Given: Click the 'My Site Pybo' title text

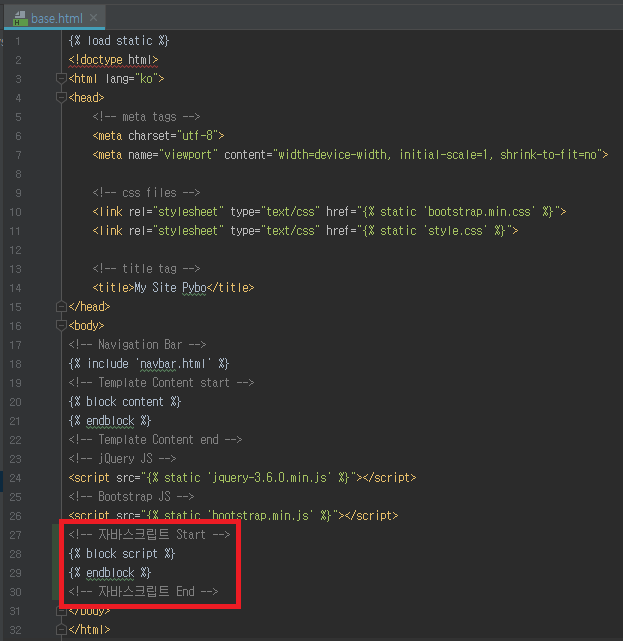Looking at the screenshot, I should (x=170, y=288).
